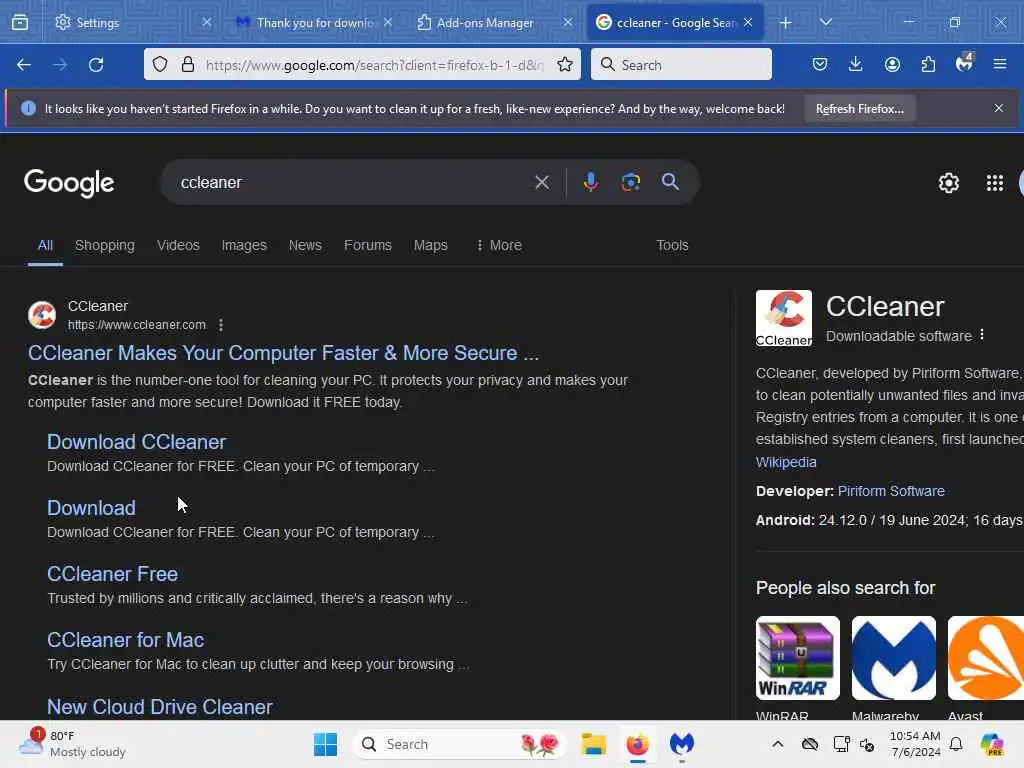Click the Malwarebytes taskbar icon
Screen dimensions: 1024x768
[682, 744]
